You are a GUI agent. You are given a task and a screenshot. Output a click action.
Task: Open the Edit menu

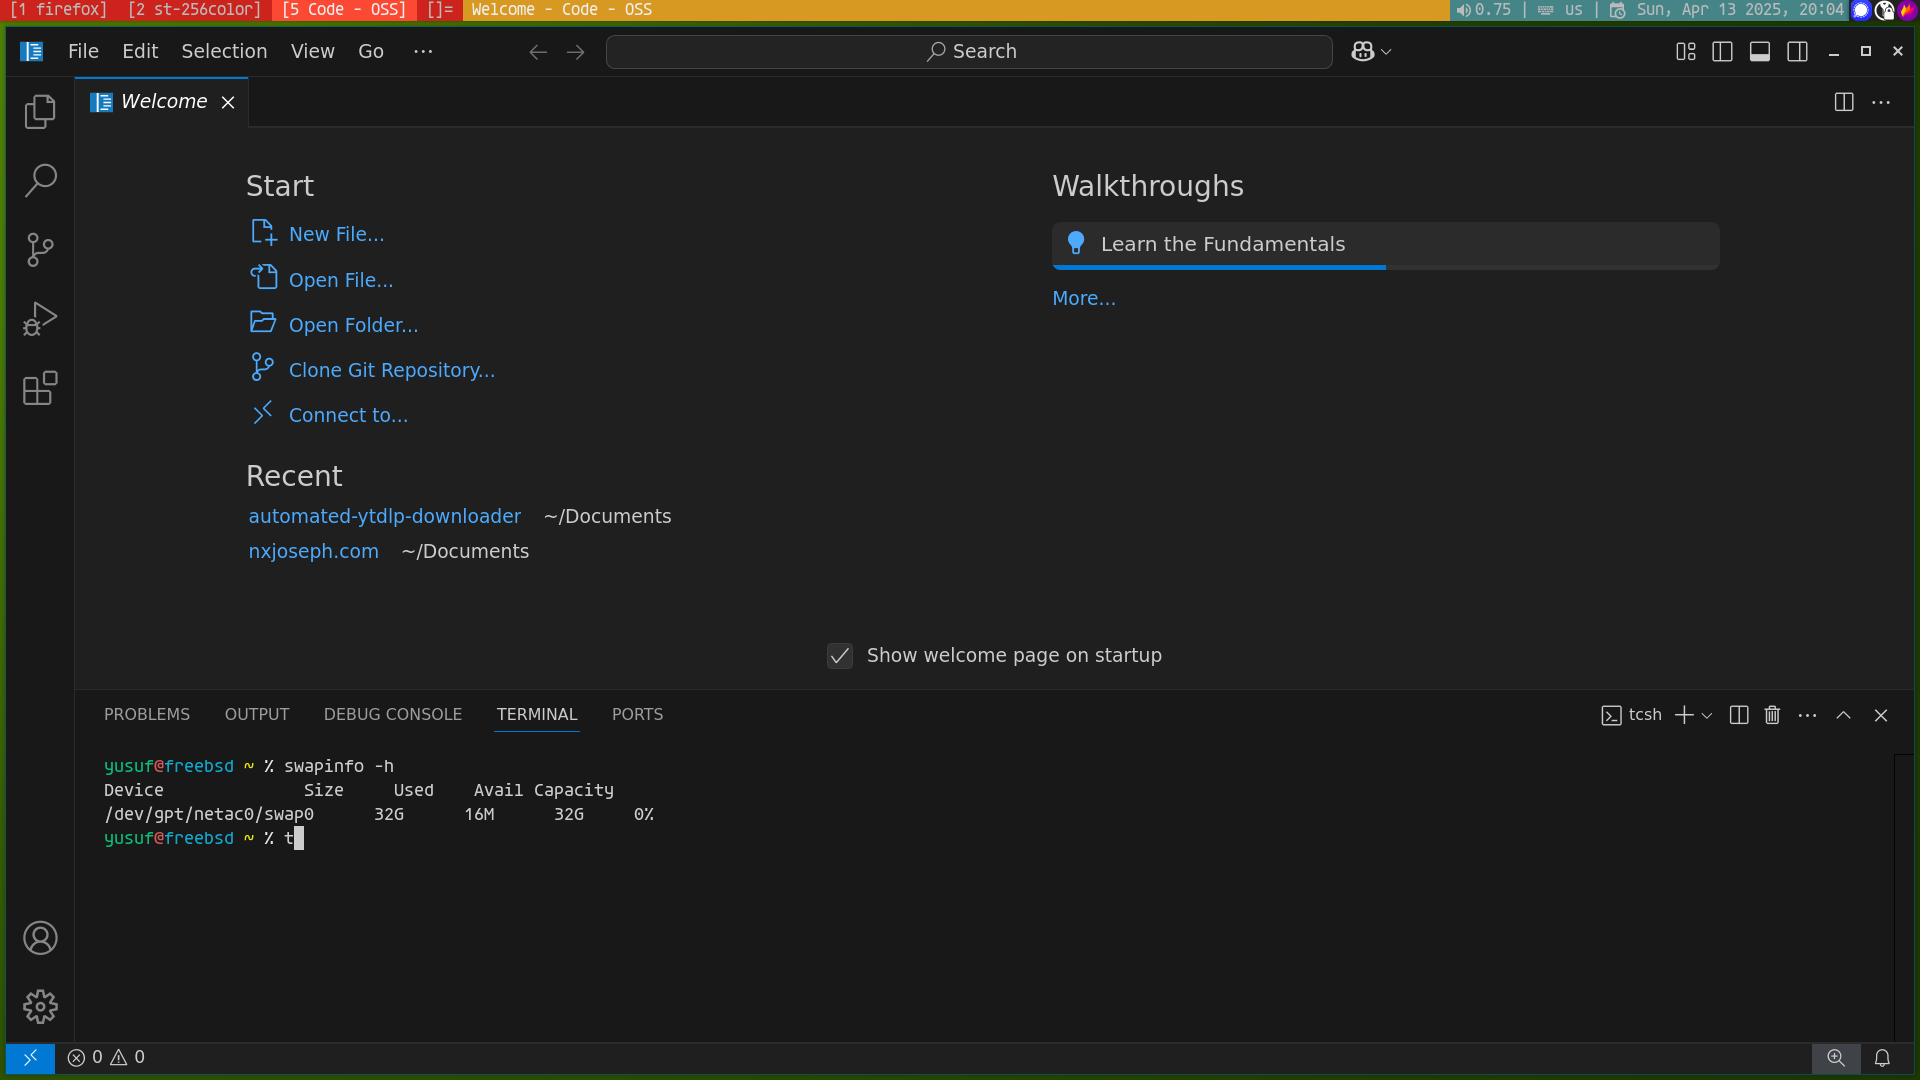pyautogui.click(x=140, y=51)
